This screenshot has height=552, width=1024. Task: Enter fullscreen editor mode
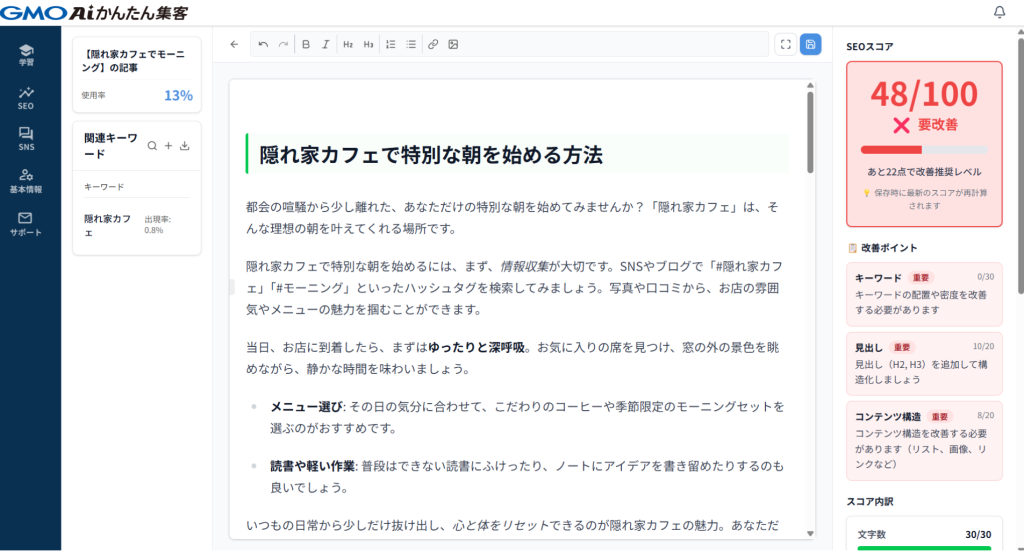[x=785, y=44]
